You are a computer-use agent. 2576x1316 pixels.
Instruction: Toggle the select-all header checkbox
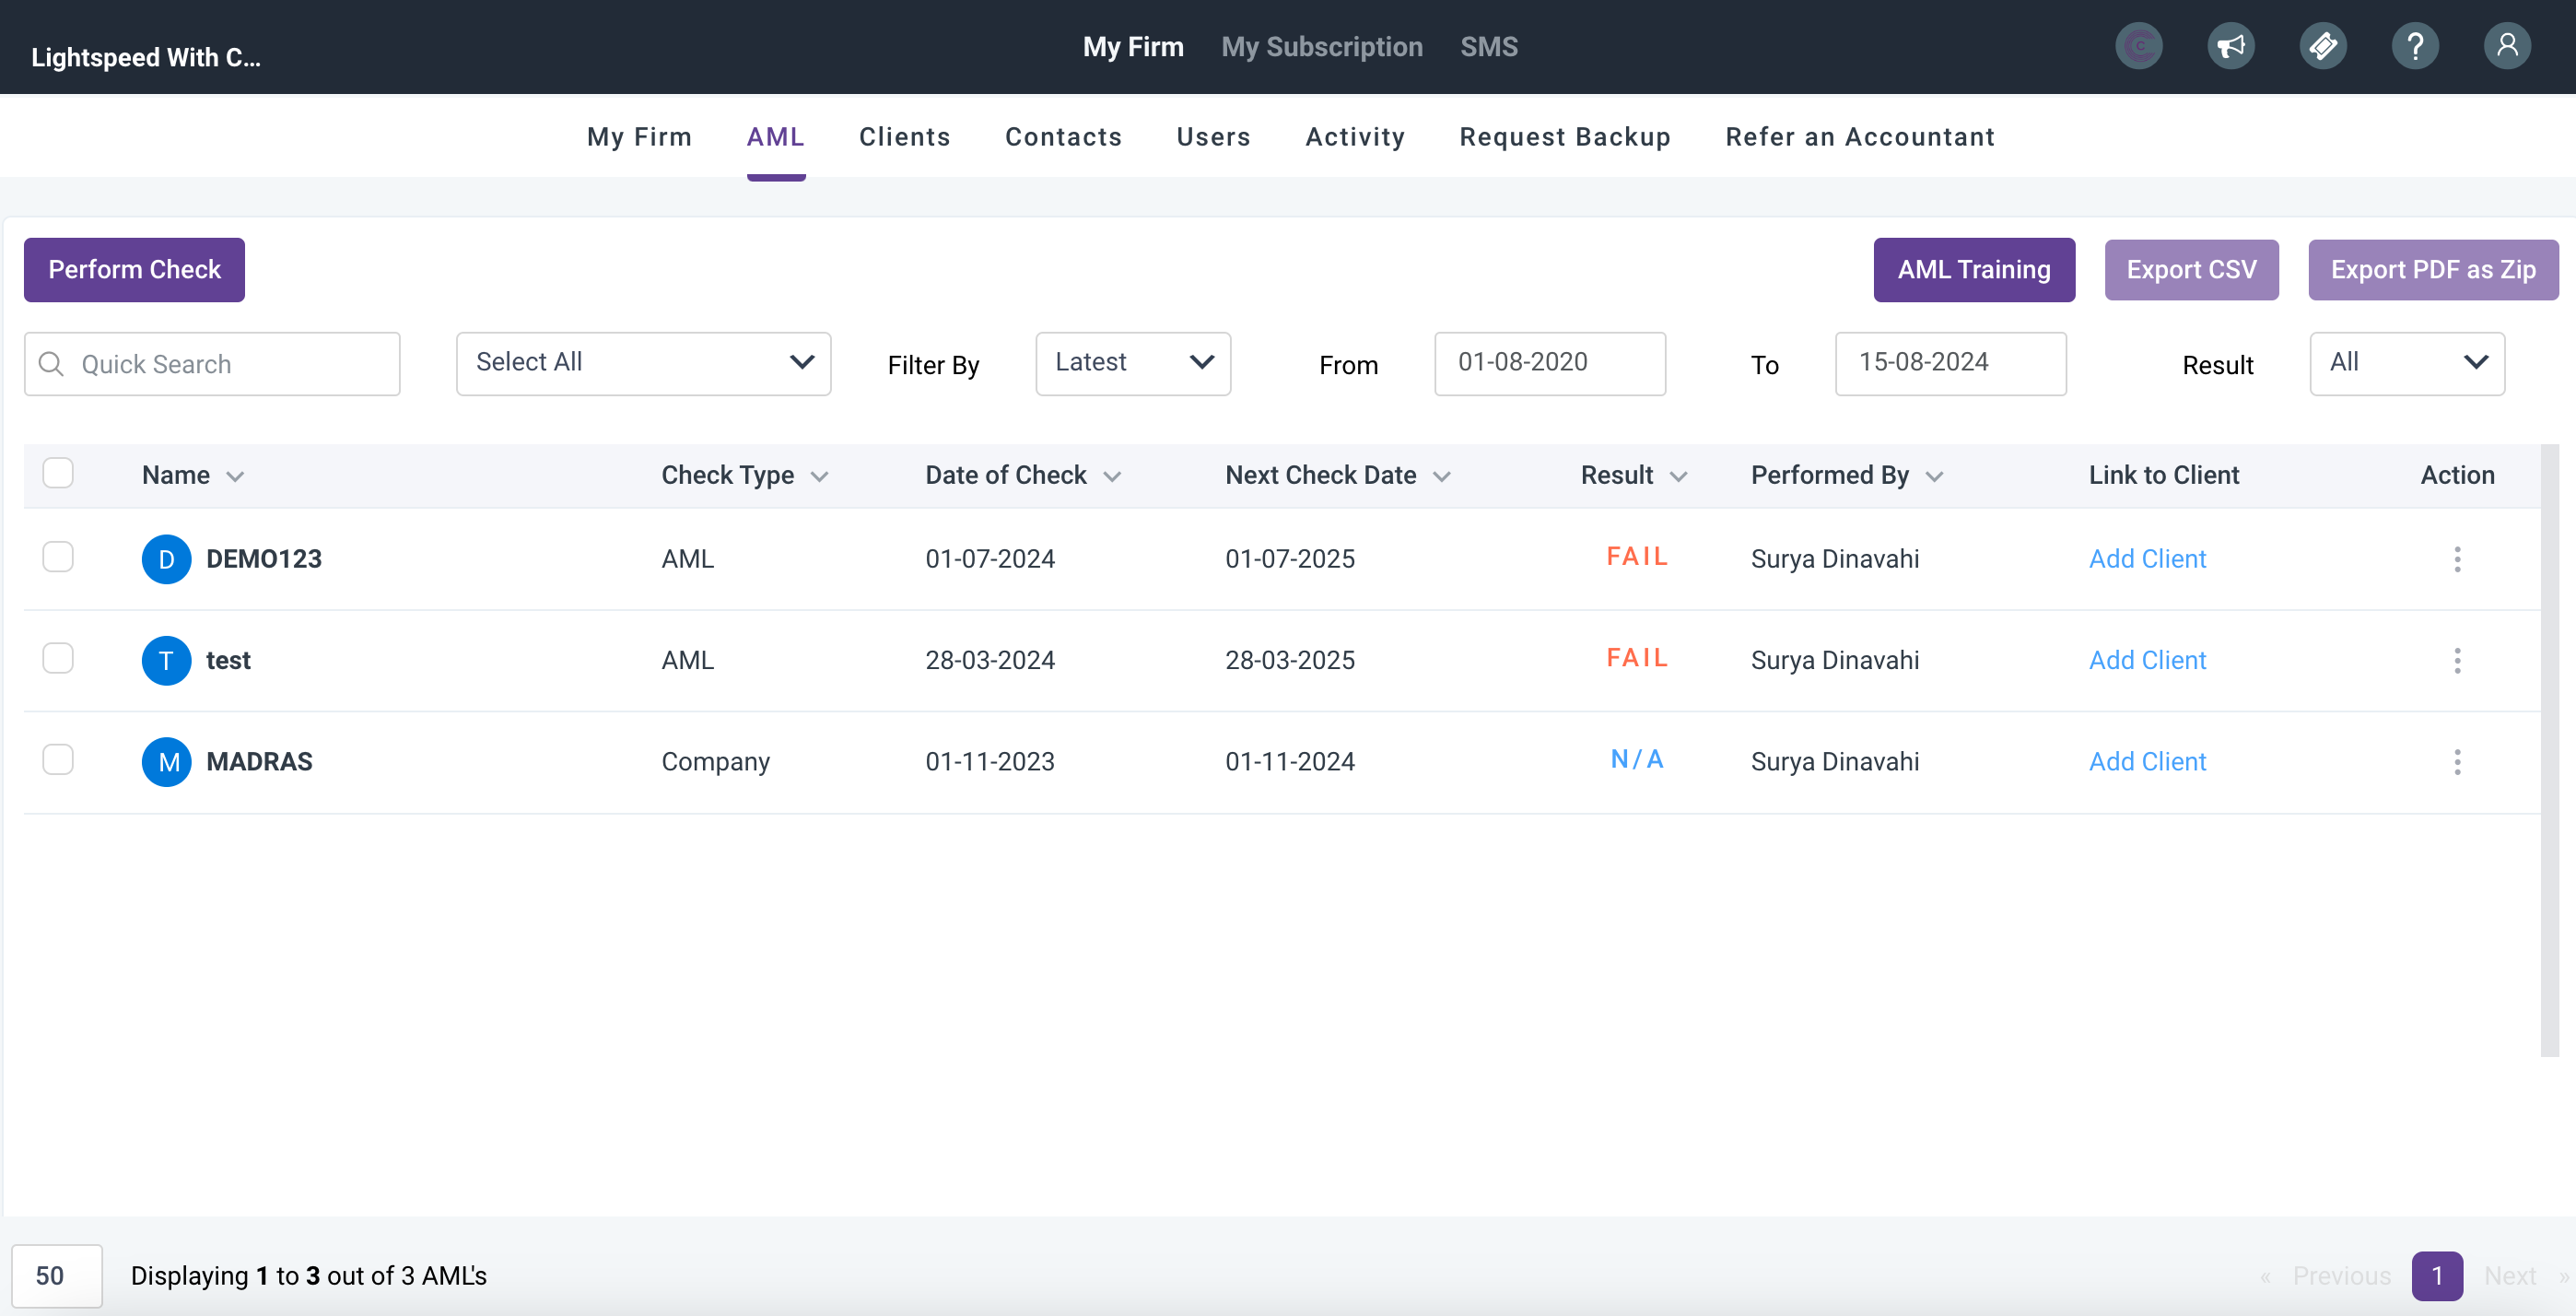click(58, 473)
